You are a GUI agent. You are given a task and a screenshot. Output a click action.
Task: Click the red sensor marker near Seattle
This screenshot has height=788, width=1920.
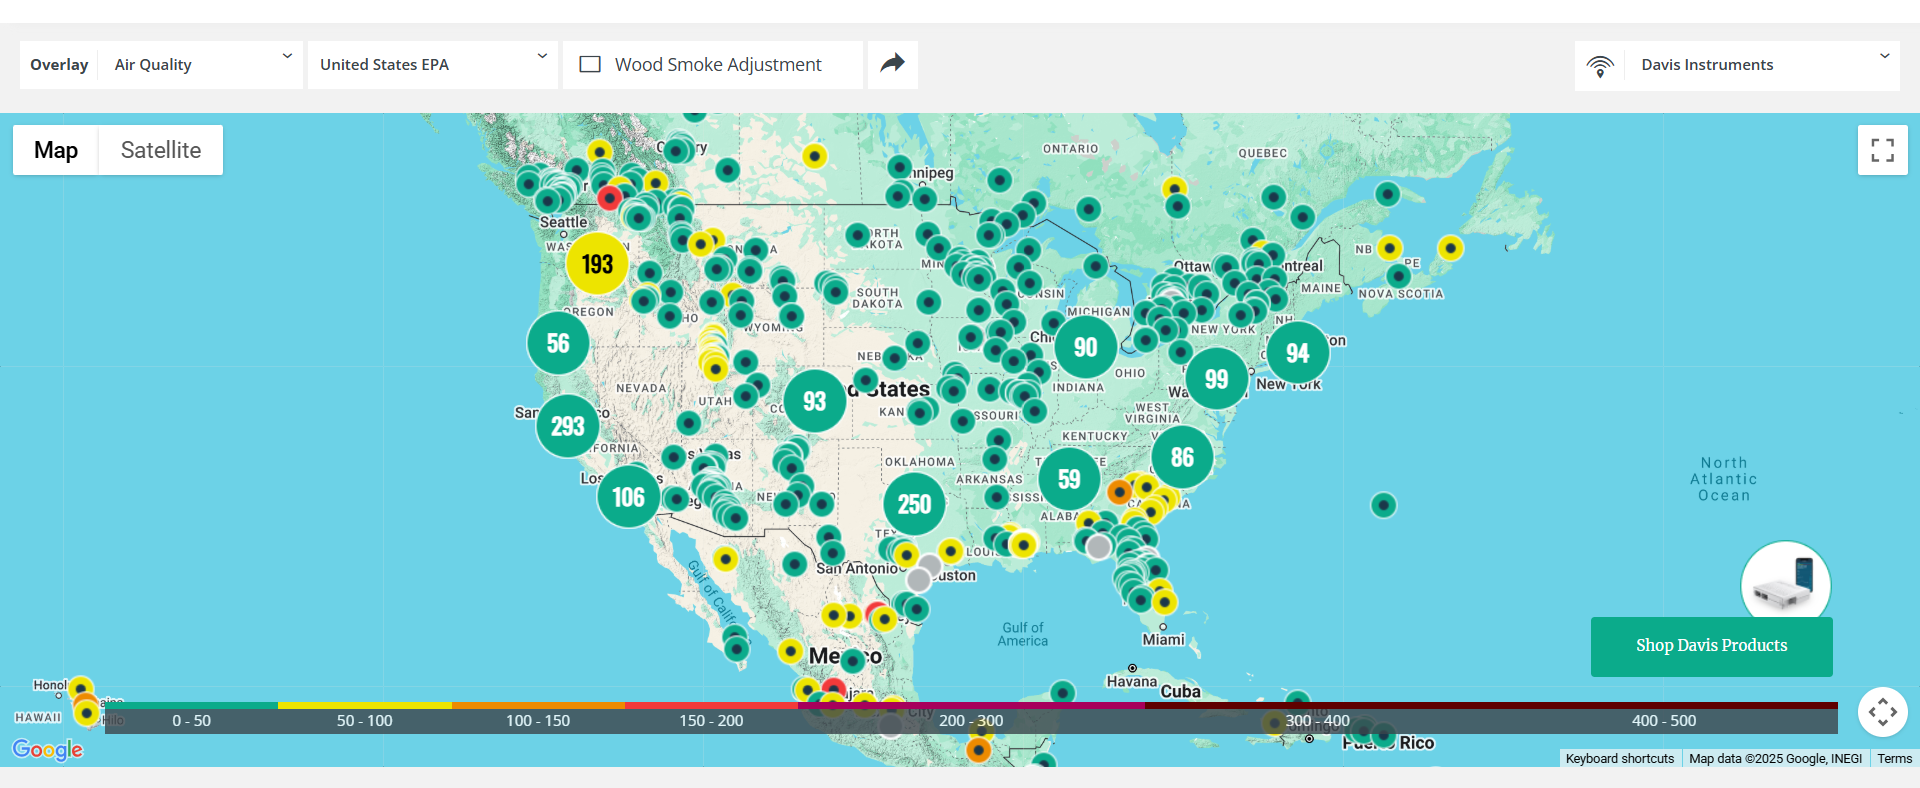click(x=609, y=198)
